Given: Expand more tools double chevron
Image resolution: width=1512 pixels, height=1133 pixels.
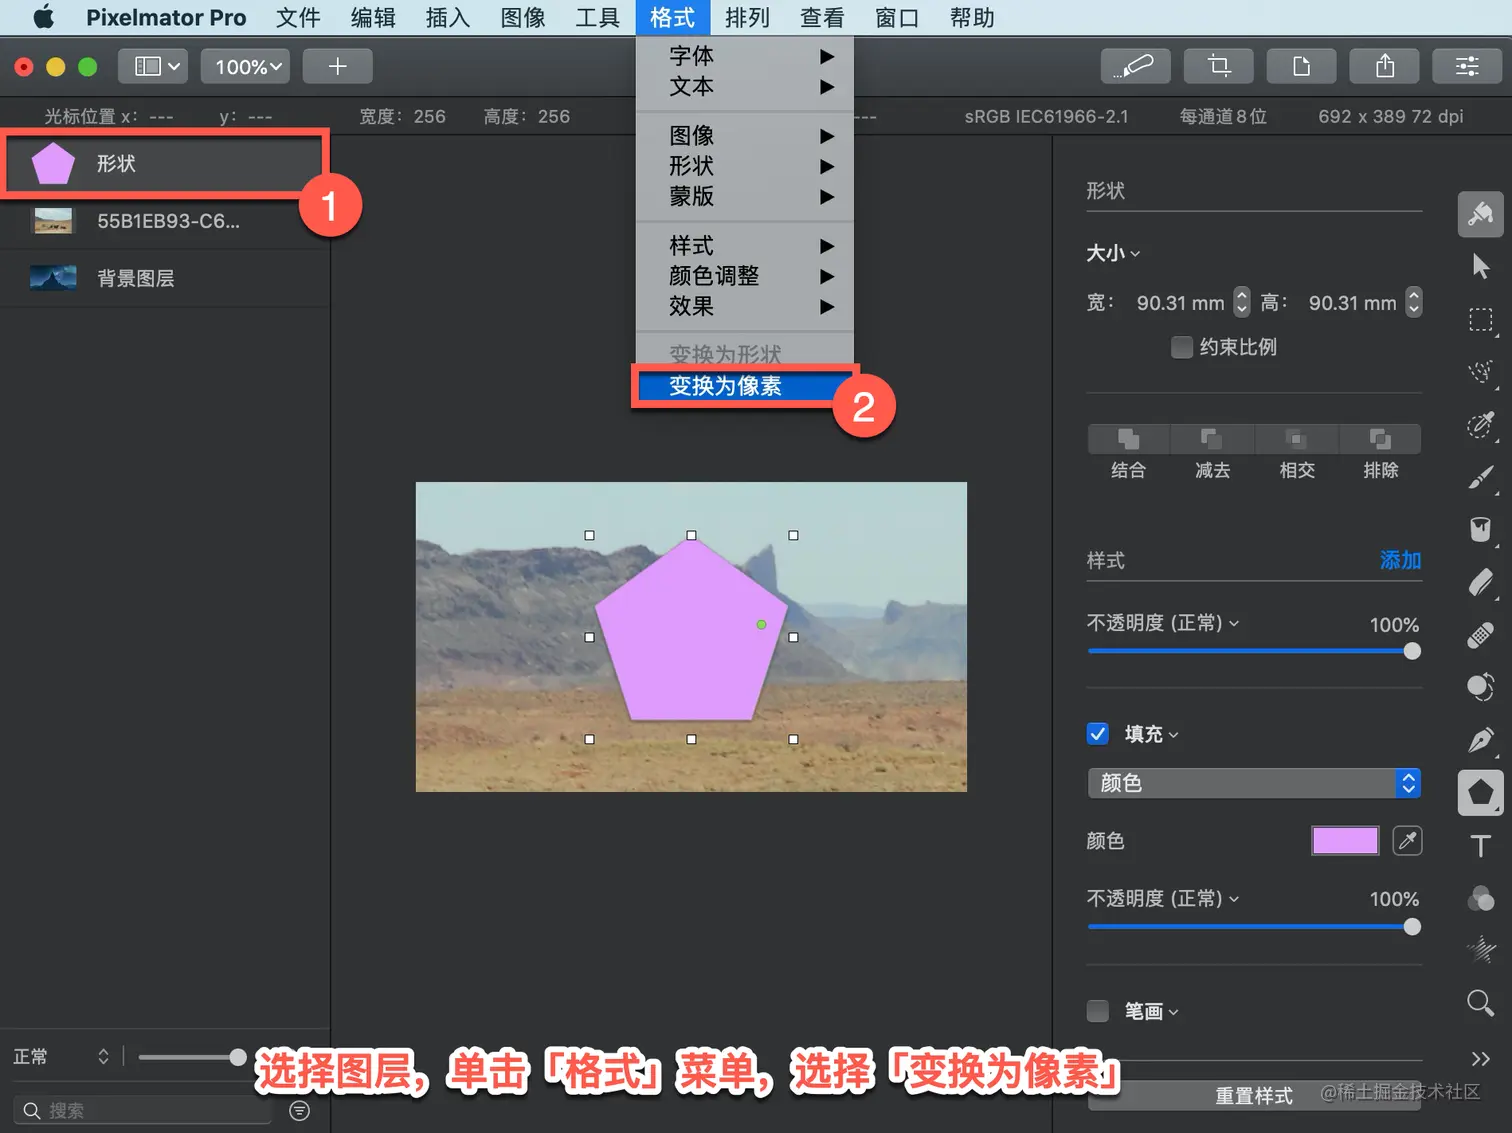Looking at the screenshot, I should point(1480,1058).
